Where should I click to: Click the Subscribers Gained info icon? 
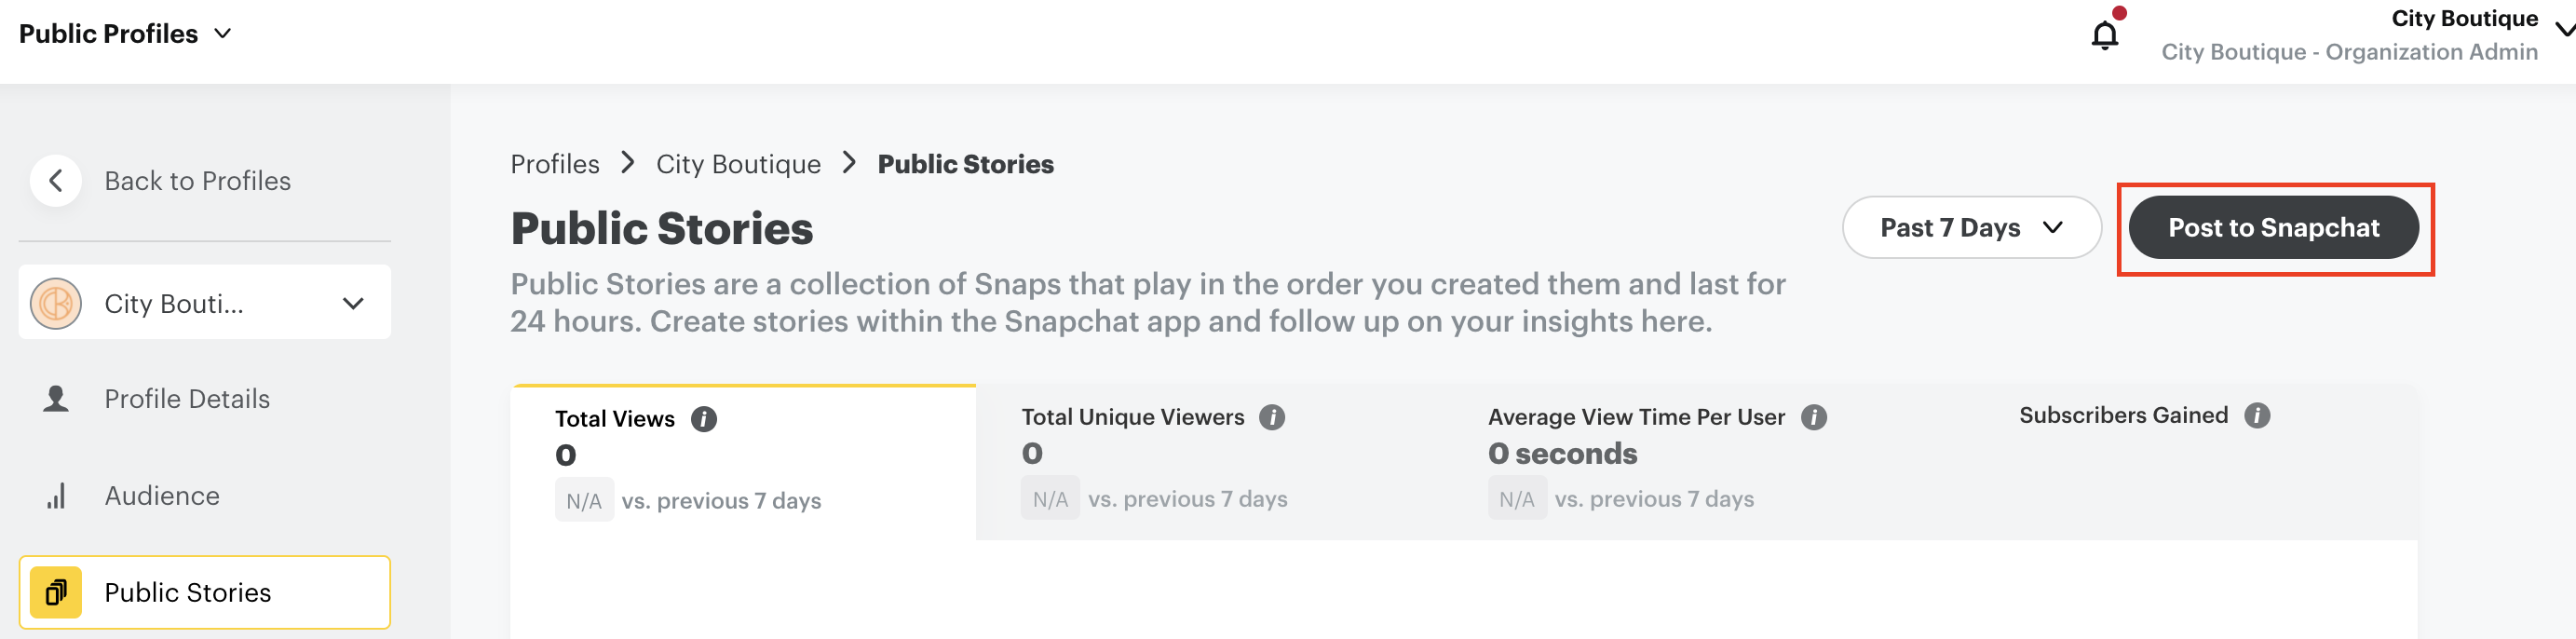(x=2258, y=415)
